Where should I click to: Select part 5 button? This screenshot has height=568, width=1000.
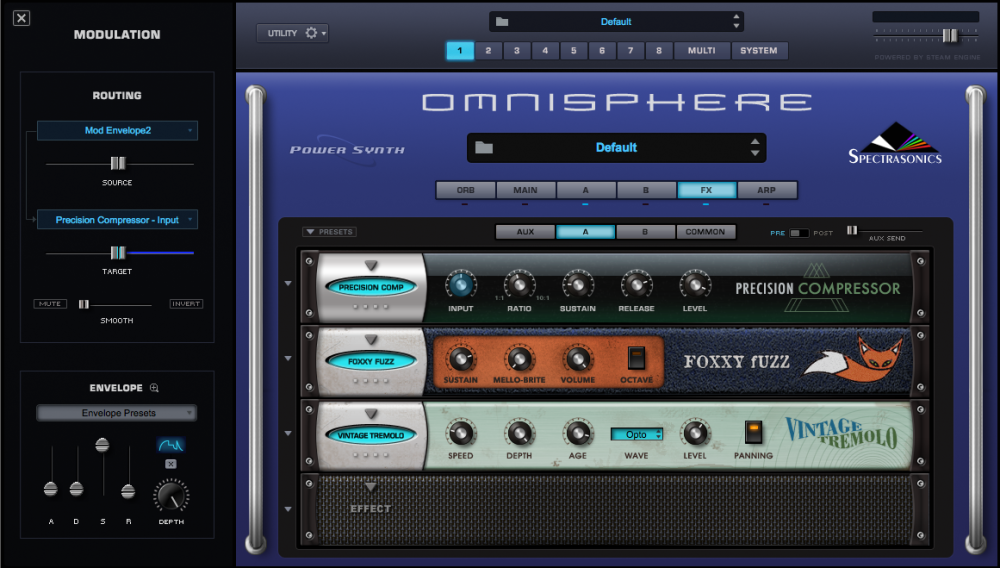click(573, 50)
